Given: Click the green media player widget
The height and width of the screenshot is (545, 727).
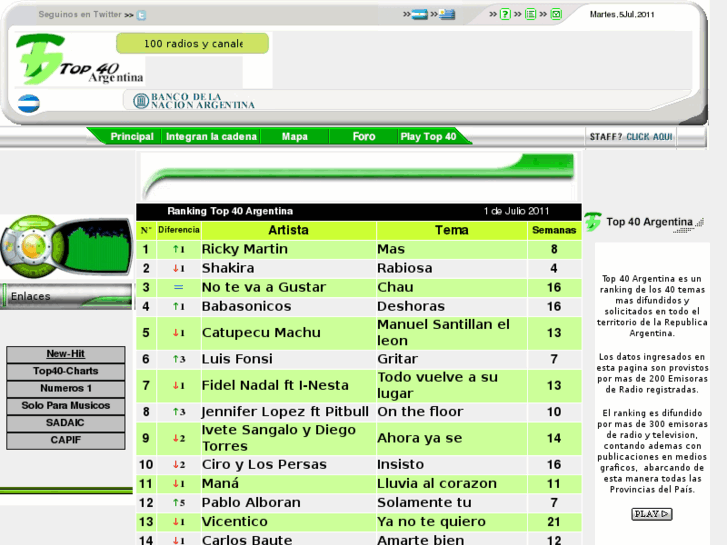Looking at the screenshot, I should (67, 246).
